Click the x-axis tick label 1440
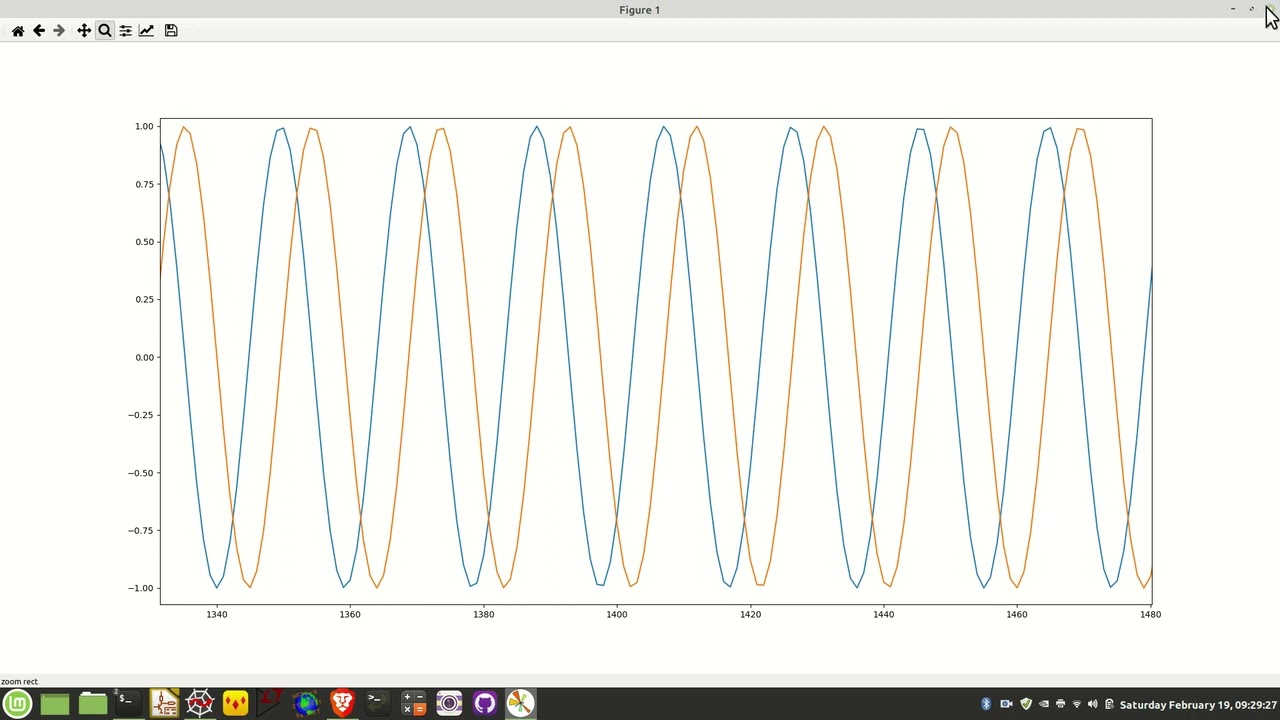Viewport: 1280px width, 720px height. [883, 614]
